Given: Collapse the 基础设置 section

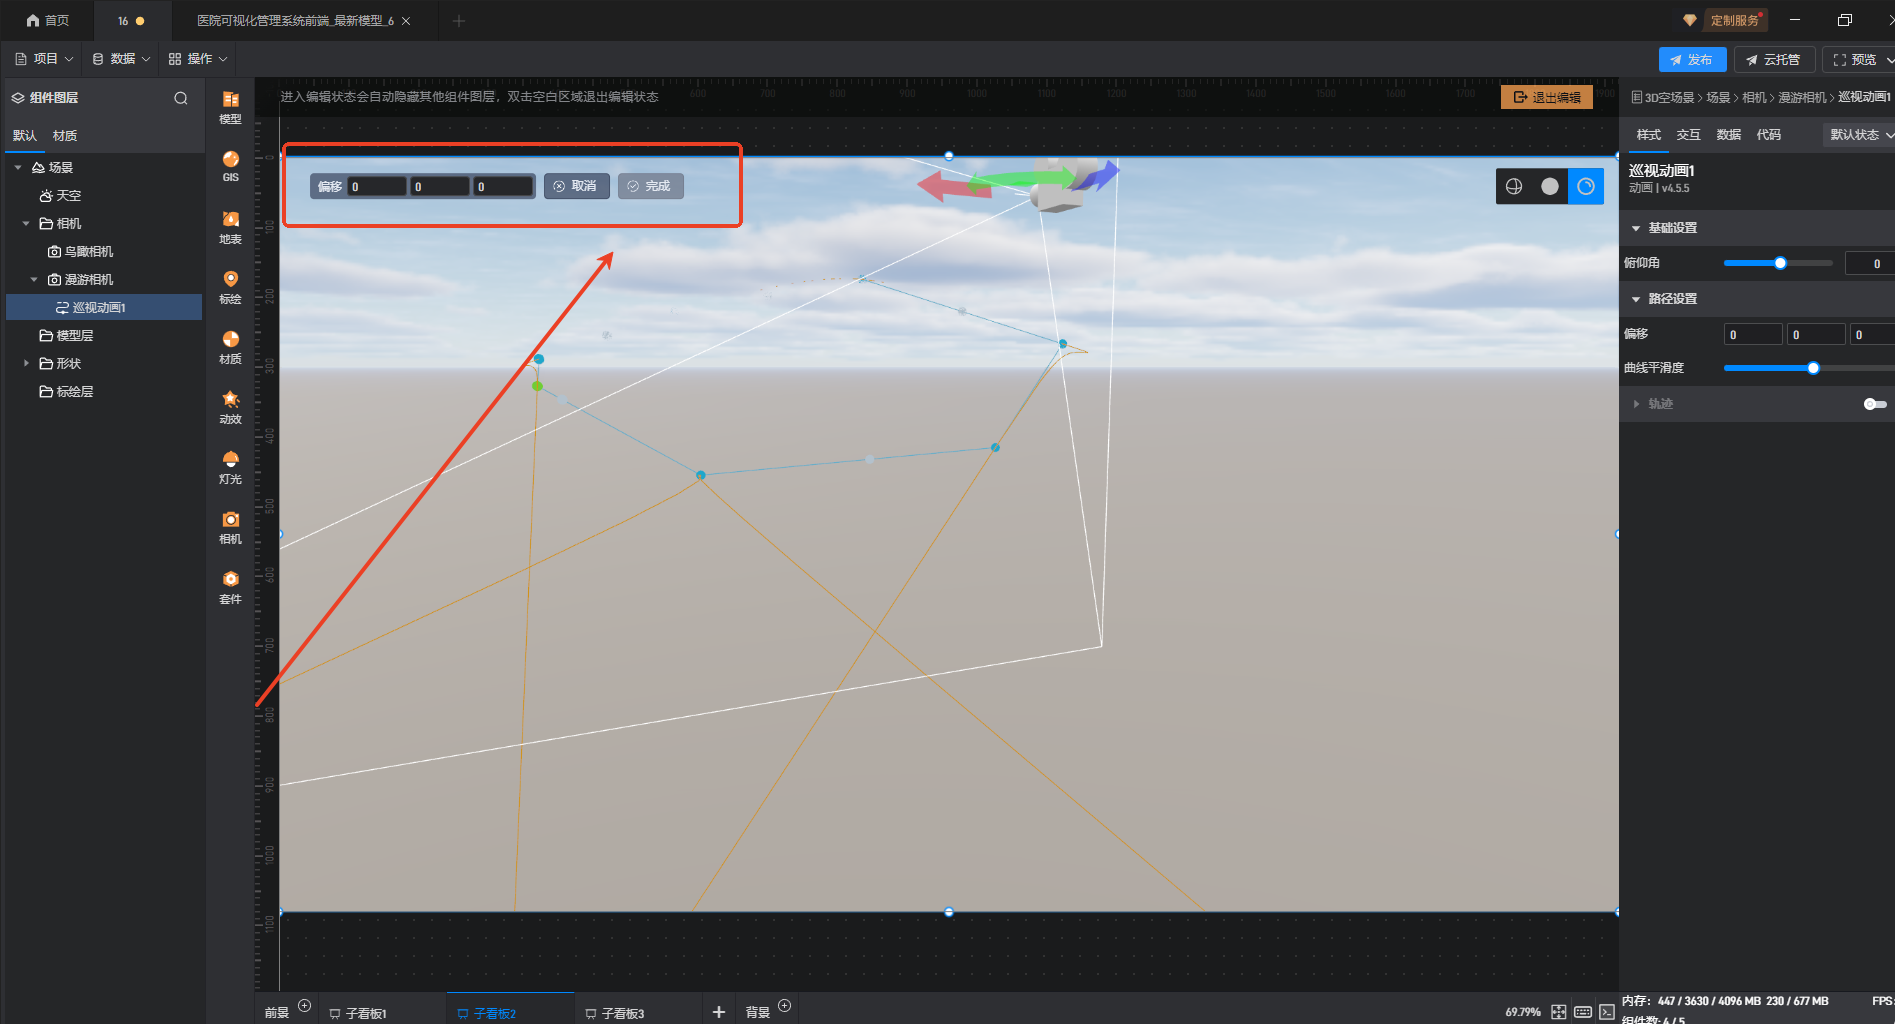Looking at the screenshot, I should 1636,229.
